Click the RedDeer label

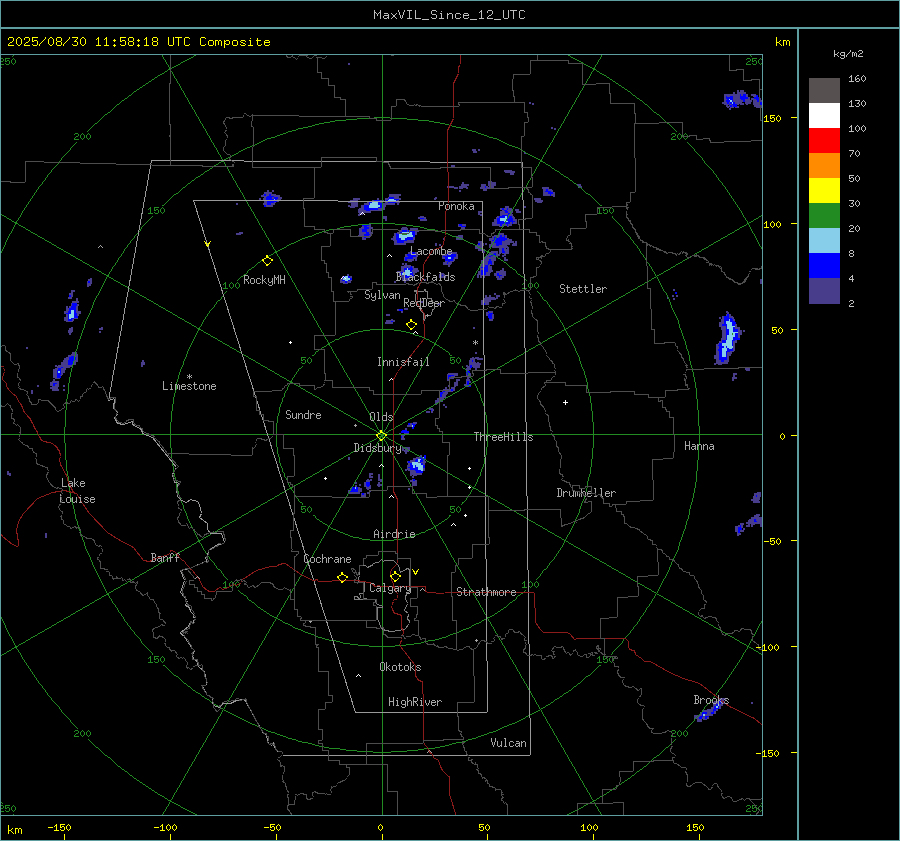pos(424,303)
